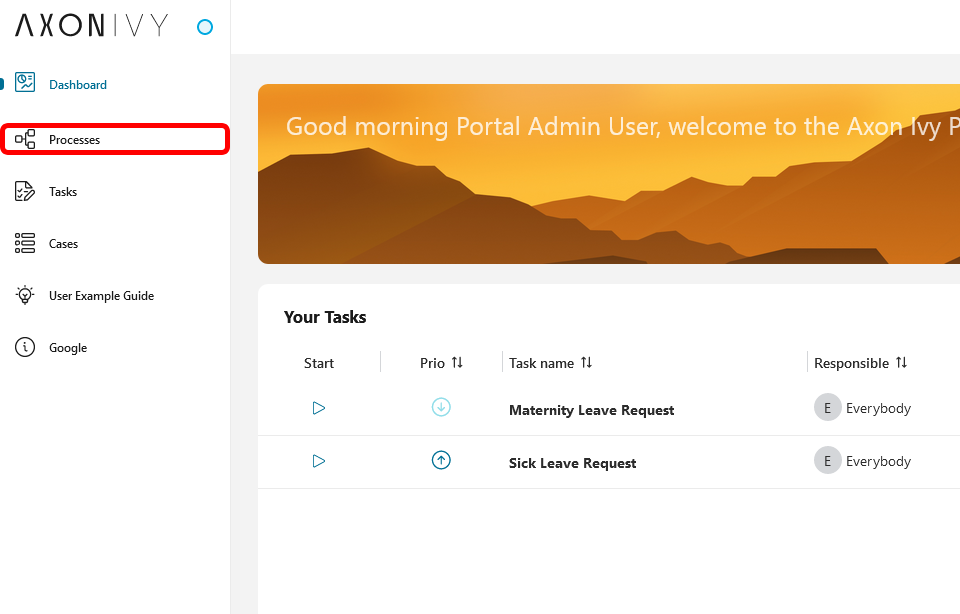Click the Google info icon
Viewport: 960px width, 614px height.
(25, 347)
